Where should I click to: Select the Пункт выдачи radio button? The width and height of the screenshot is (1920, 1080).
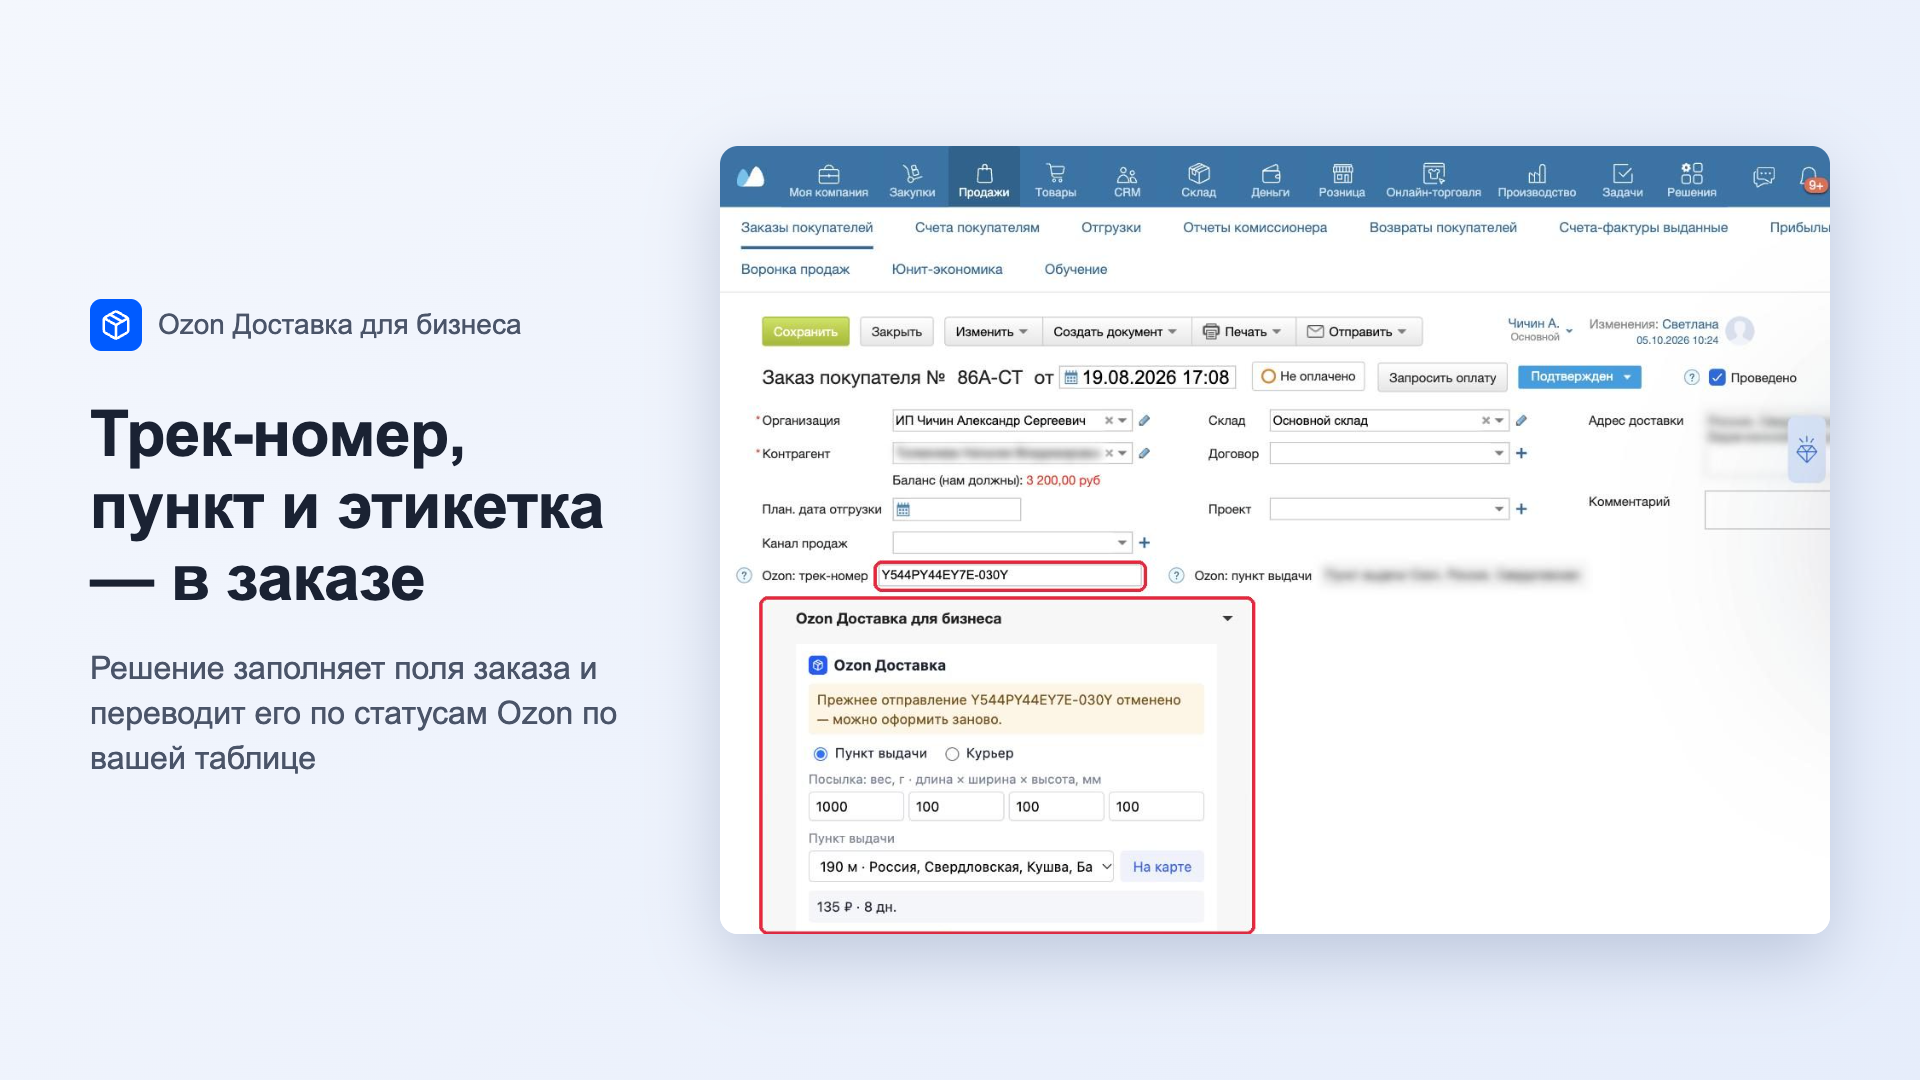(x=820, y=754)
